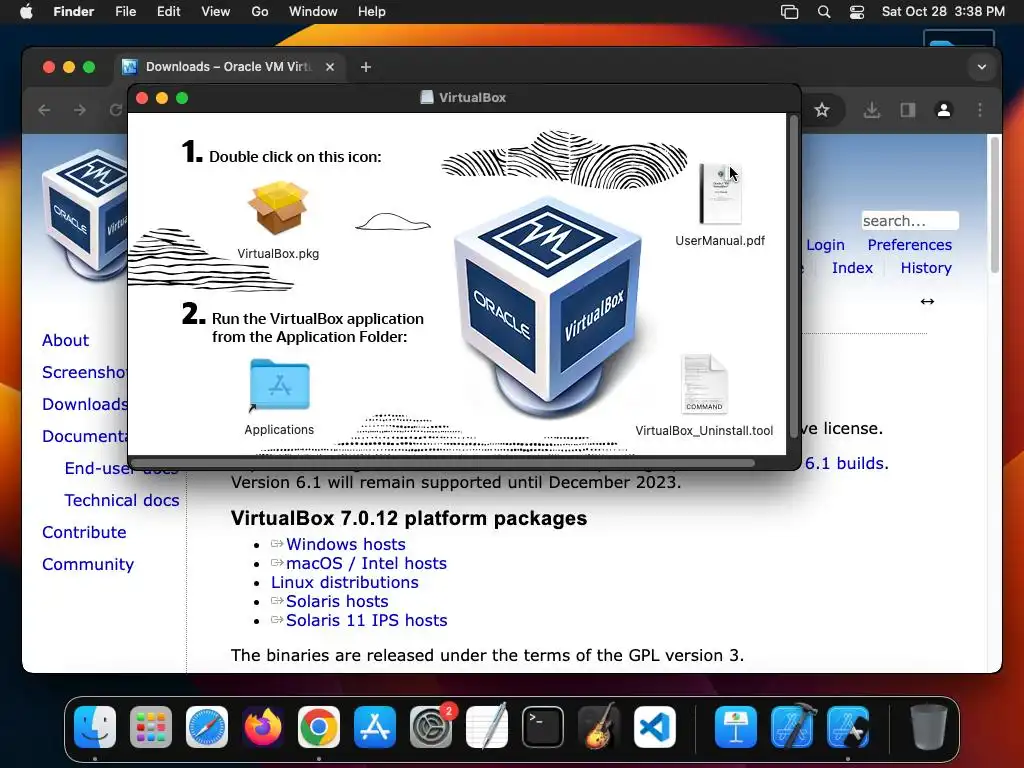The width and height of the screenshot is (1024, 768).
Task: Open the View menu
Action: tap(216, 12)
